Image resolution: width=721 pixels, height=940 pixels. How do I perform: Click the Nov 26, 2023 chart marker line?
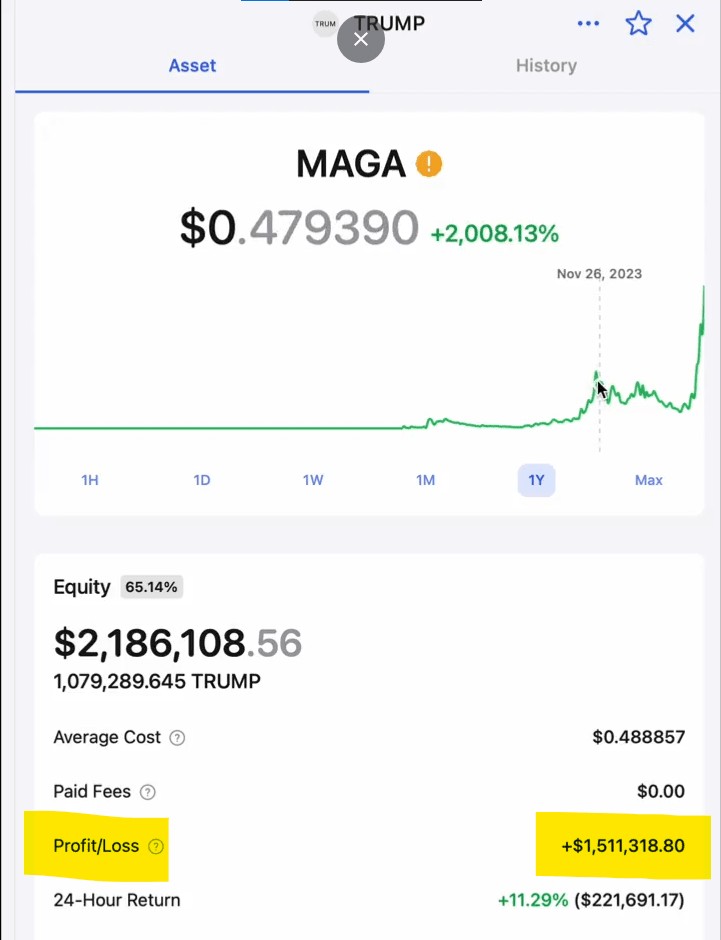[x=599, y=369]
